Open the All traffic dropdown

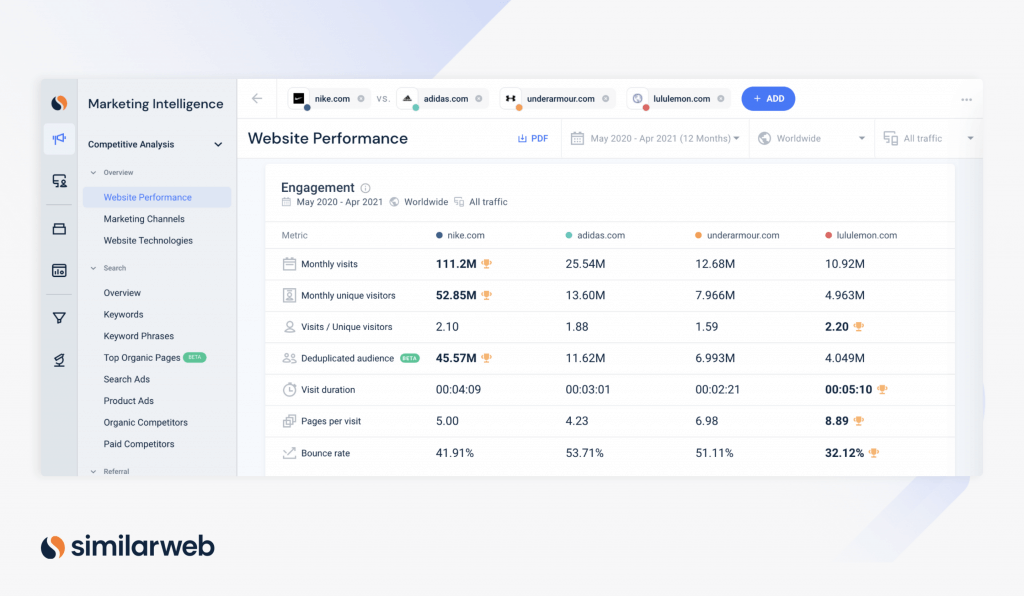coord(929,138)
